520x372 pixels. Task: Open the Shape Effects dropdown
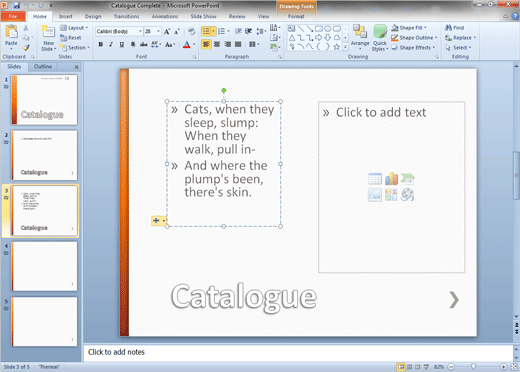pos(413,48)
